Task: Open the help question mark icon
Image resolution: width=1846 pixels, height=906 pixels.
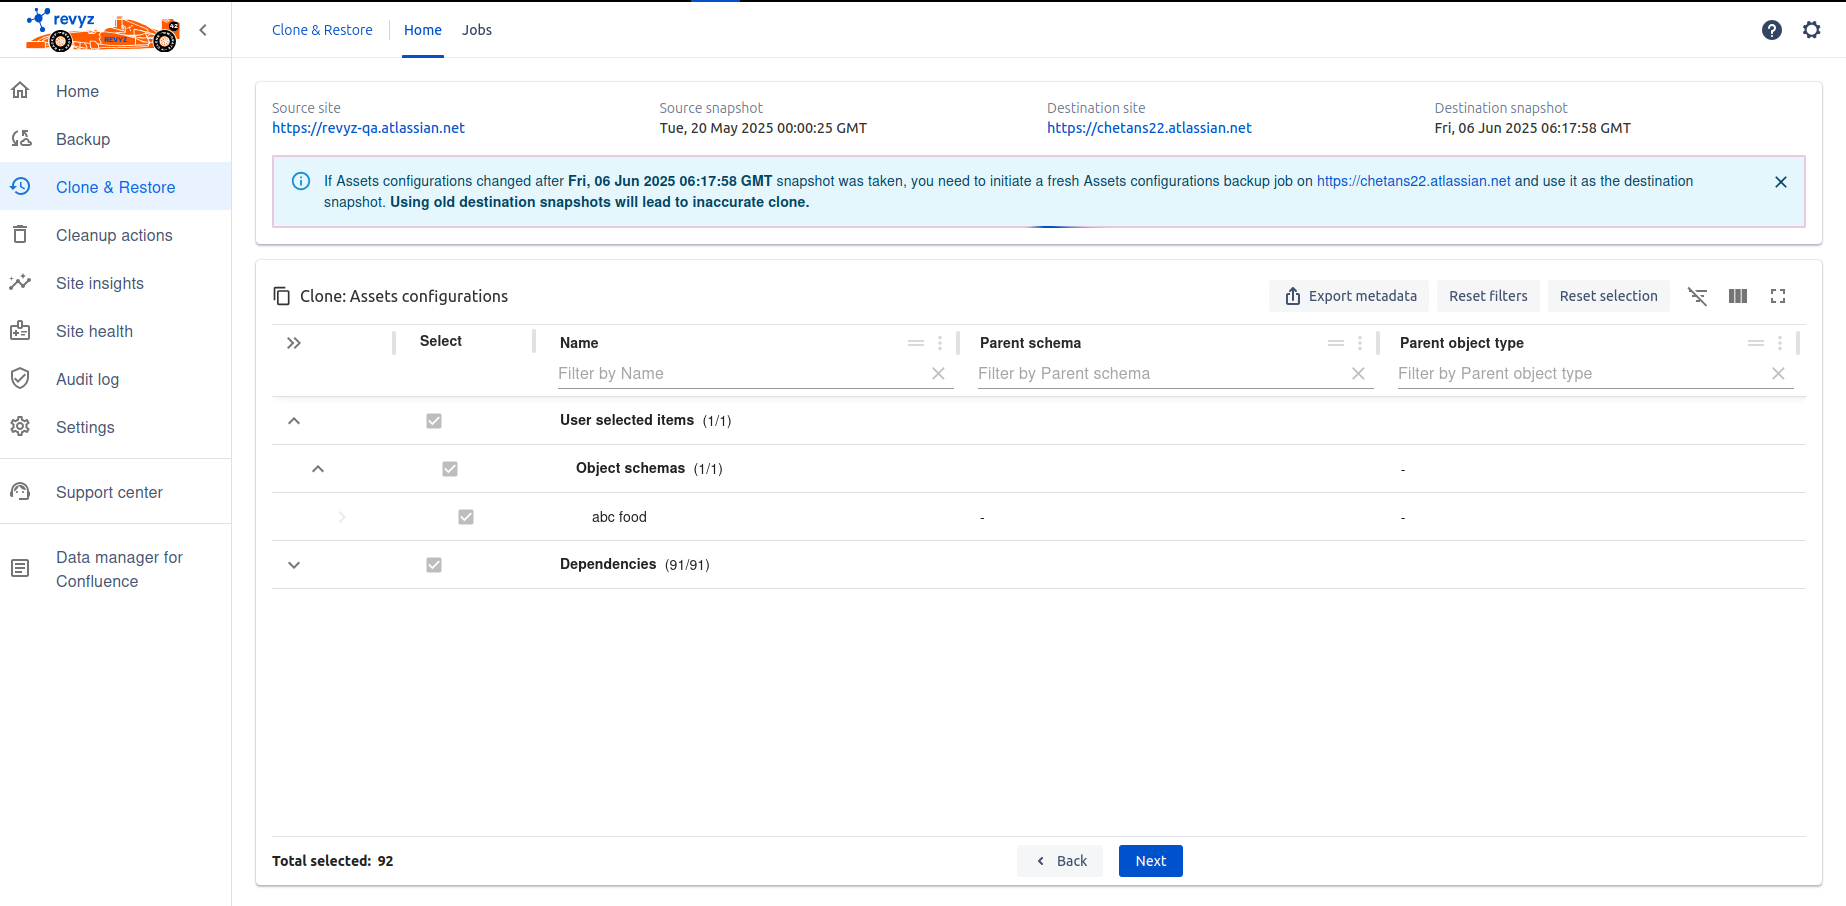Action: [x=1771, y=30]
